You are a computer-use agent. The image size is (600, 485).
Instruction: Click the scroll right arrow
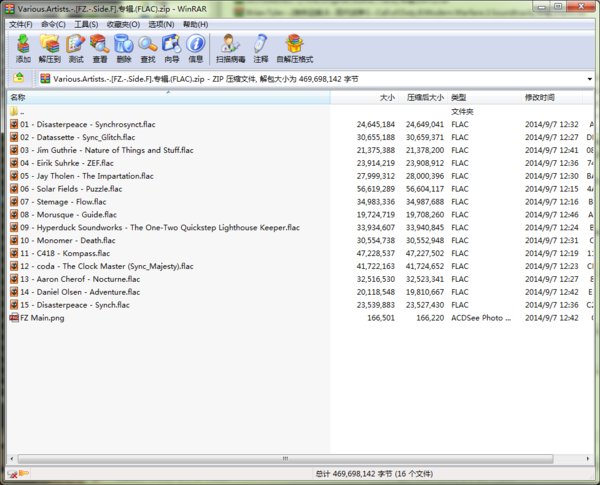[x=588, y=458]
